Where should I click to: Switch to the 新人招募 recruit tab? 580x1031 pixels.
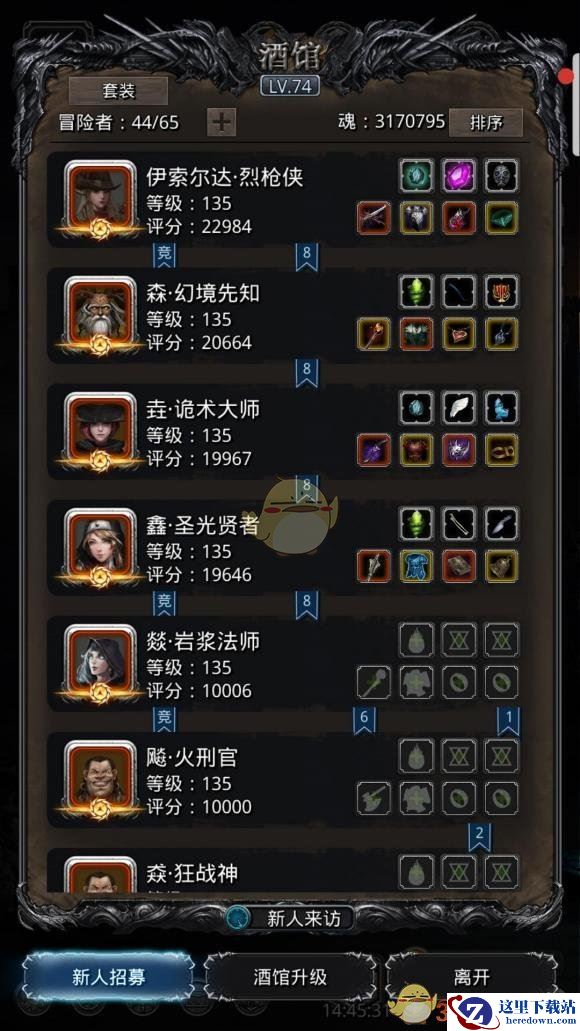(x=109, y=976)
